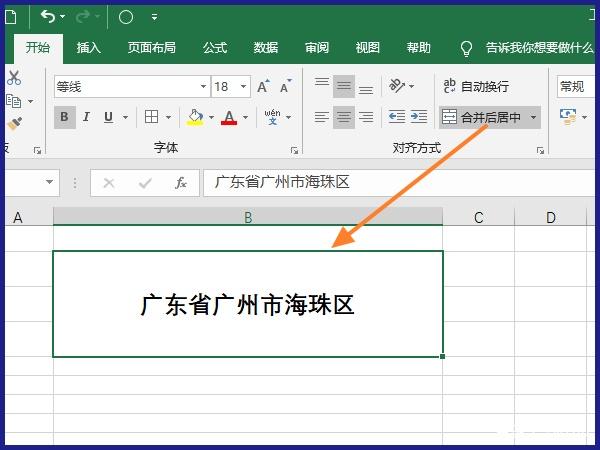This screenshot has width=600, height=450.
Task: Open the 插入 ribbon tab
Action: (x=88, y=48)
